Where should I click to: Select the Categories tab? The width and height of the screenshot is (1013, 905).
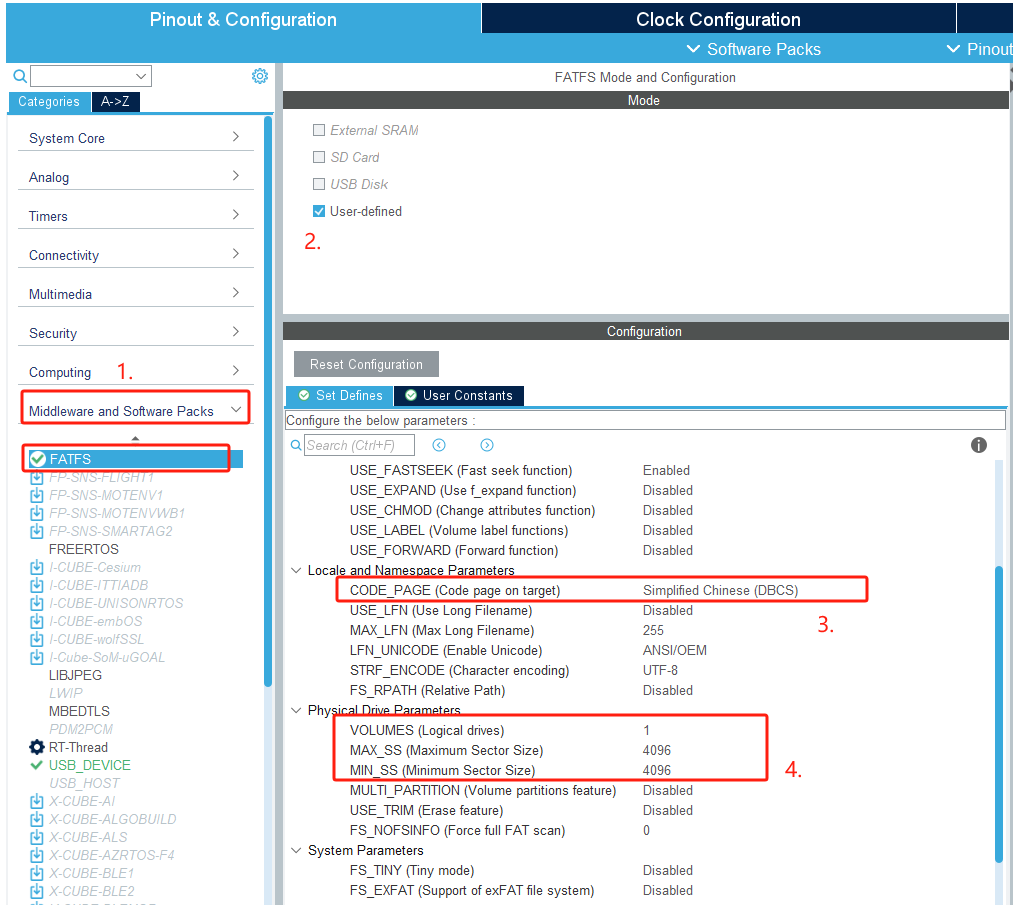tap(49, 101)
